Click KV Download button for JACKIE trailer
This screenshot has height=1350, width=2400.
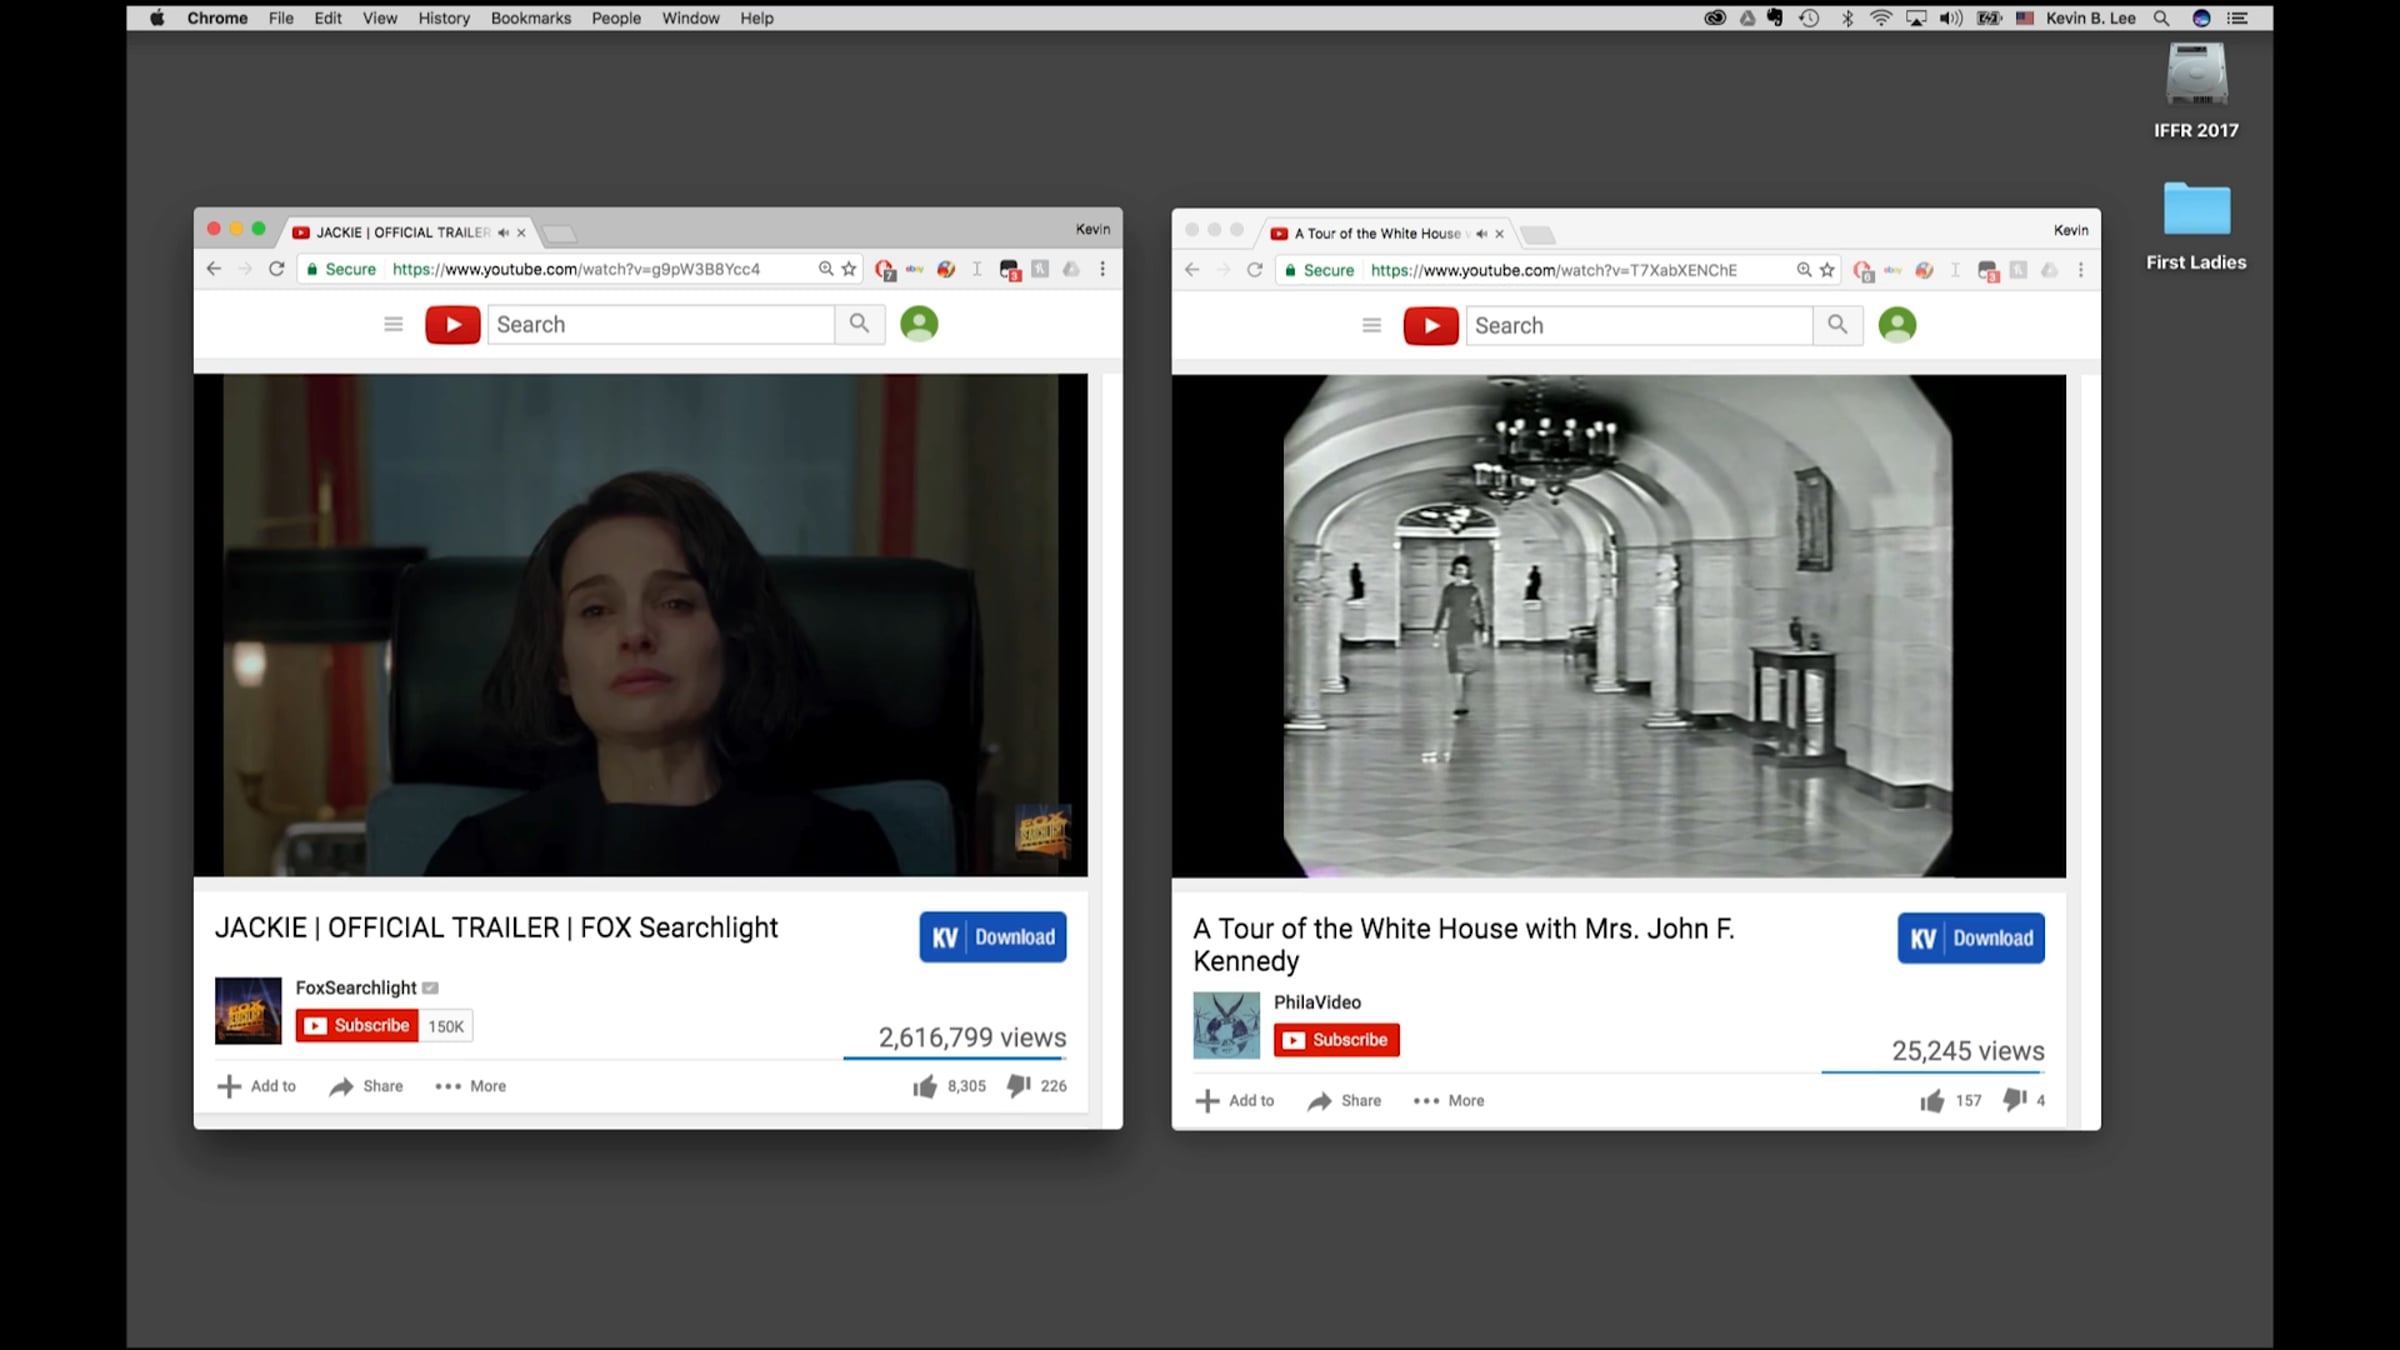click(x=993, y=937)
